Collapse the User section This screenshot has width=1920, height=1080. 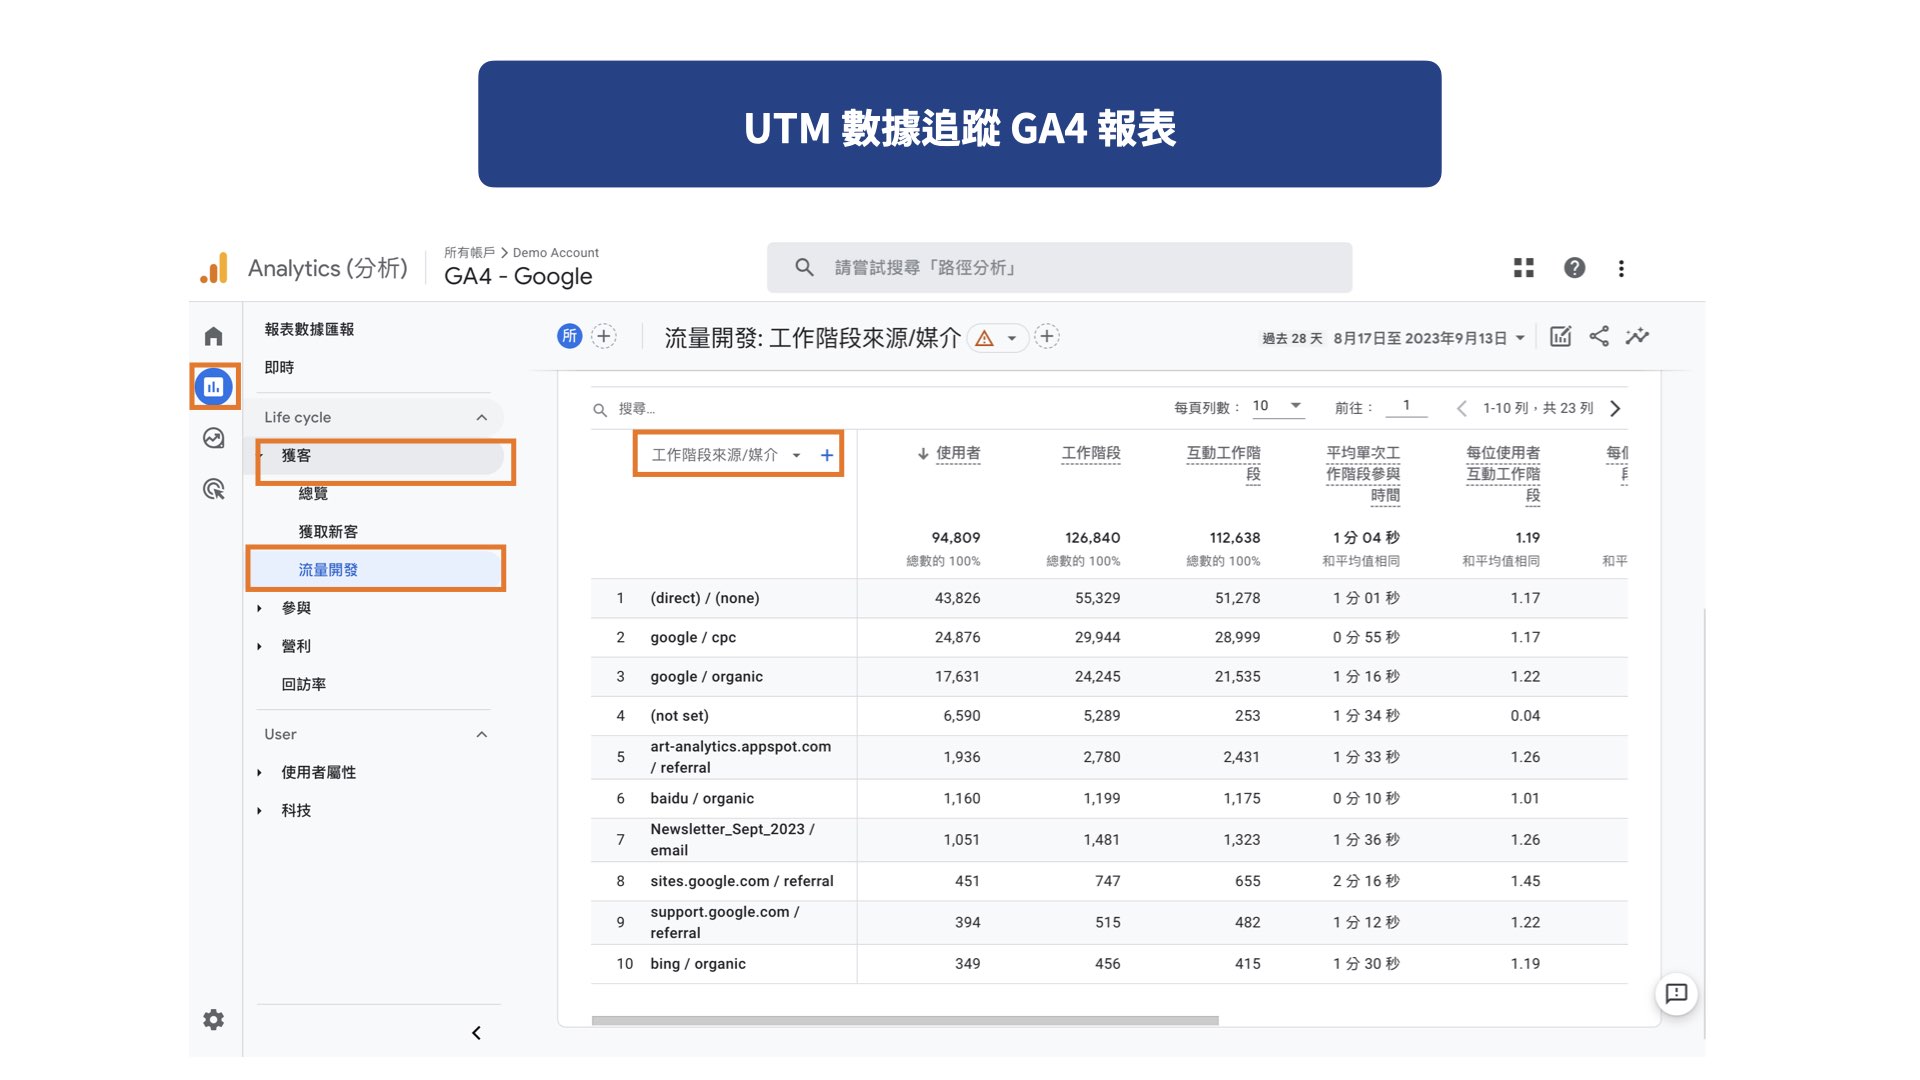pos(482,734)
